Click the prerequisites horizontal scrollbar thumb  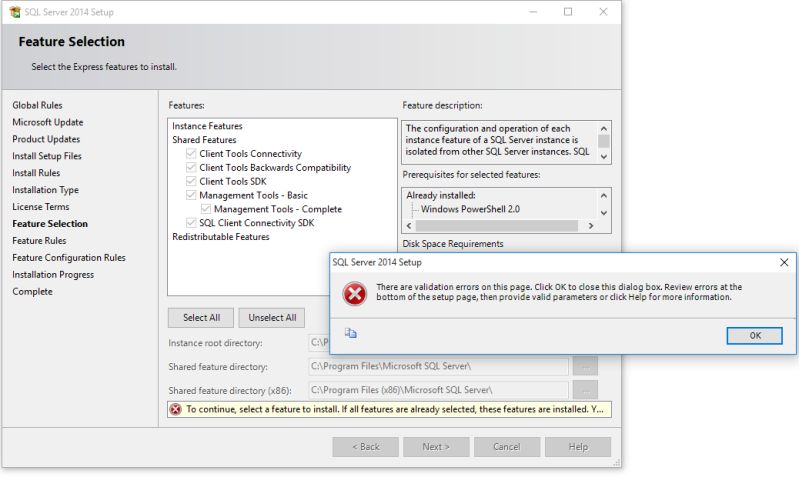point(497,226)
